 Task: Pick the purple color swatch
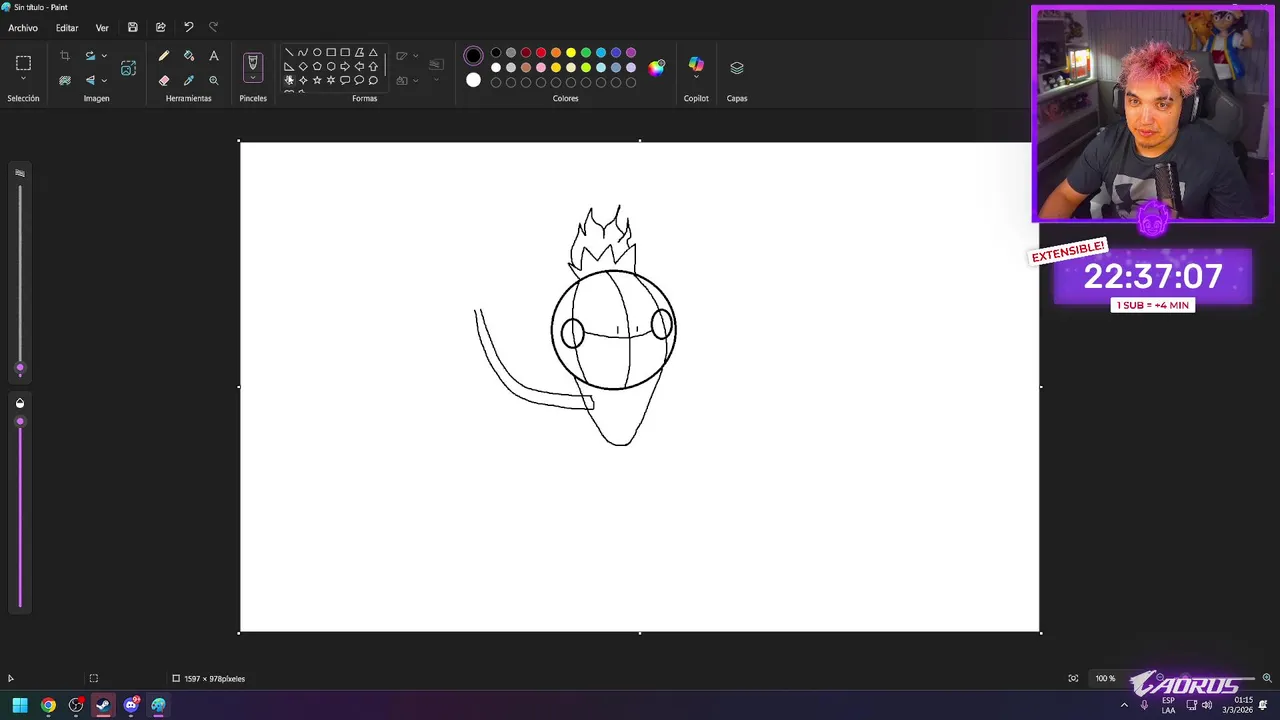point(631,53)
